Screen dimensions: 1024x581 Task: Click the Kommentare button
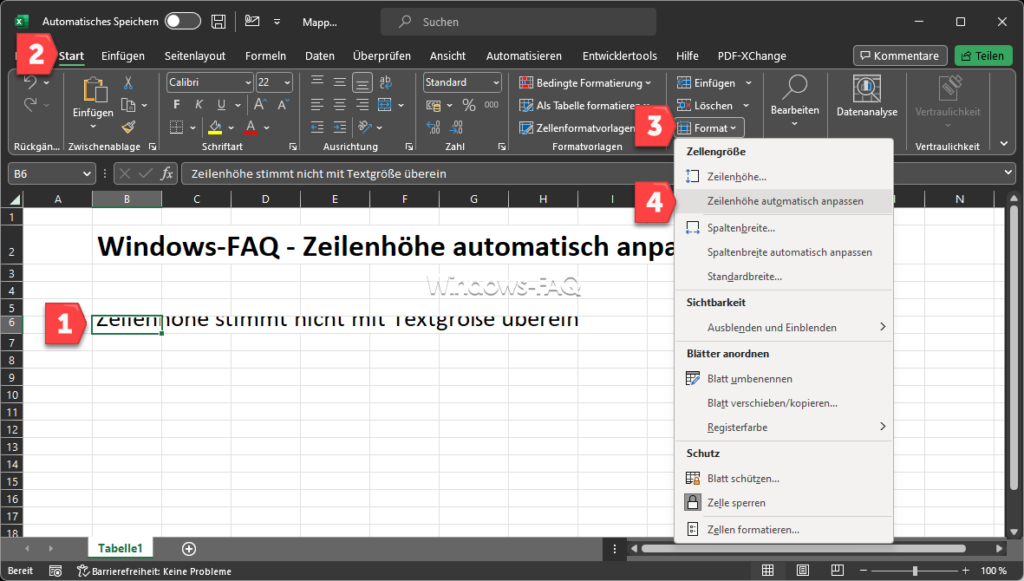pos(900,55)
